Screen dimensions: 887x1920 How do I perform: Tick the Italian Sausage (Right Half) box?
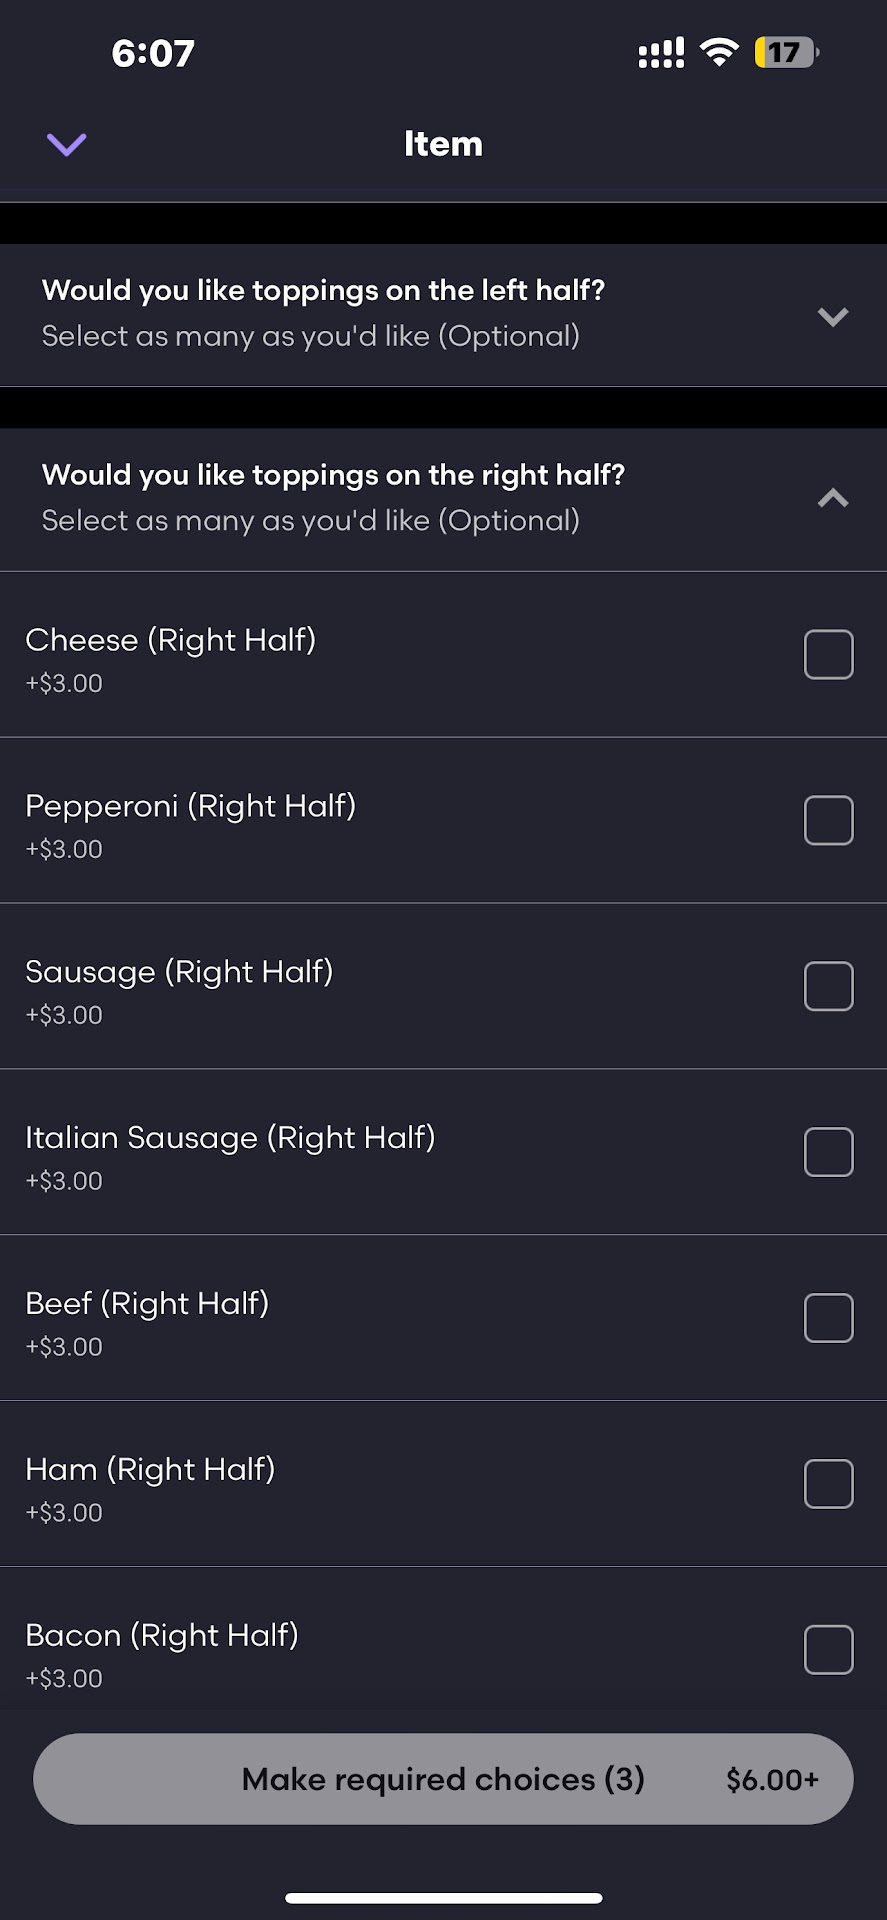click(x=828, y=1153)
